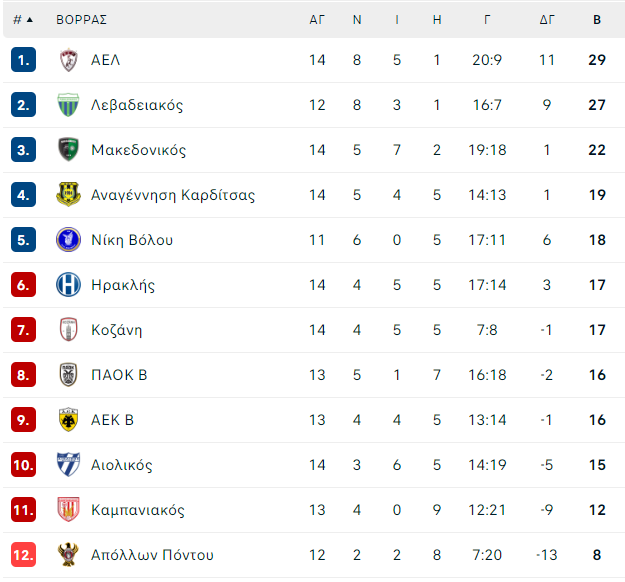The height and width of the screenshot is (582, 625).
Task: Click the Ηρακλής blue H emblem
Action: tap(68, 285)
